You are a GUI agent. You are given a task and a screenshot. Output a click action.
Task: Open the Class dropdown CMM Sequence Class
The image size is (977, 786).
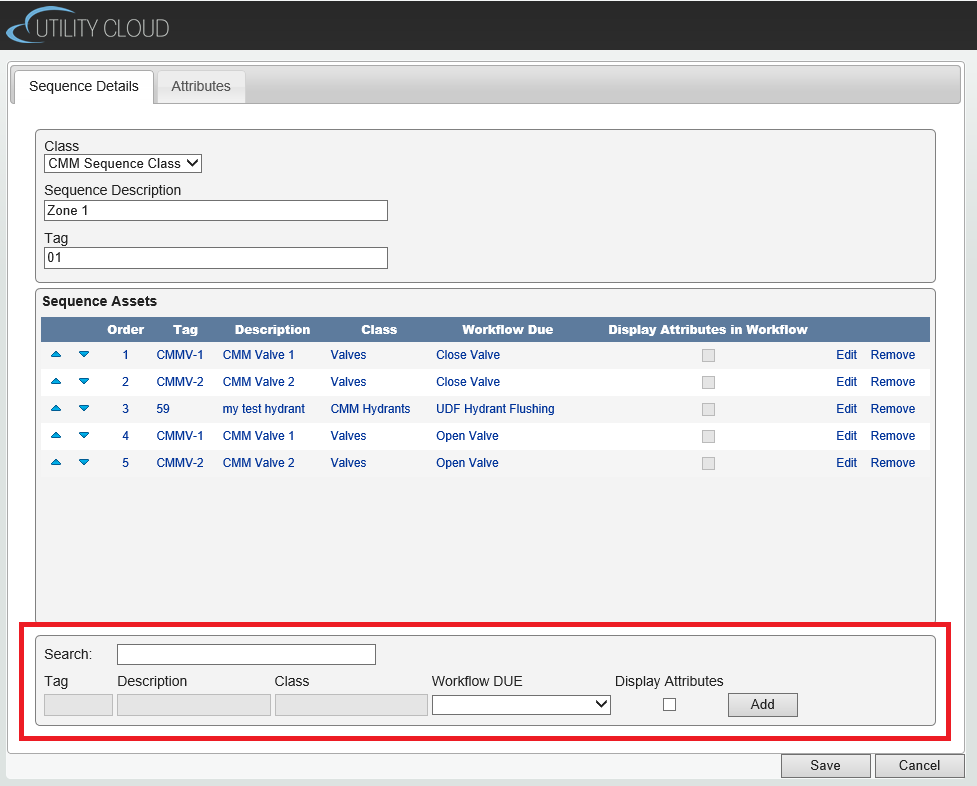123,164
